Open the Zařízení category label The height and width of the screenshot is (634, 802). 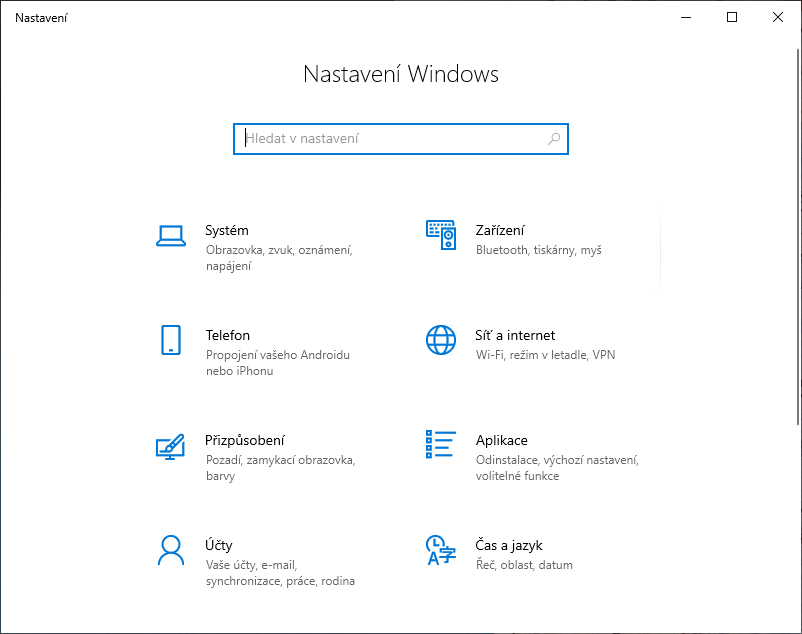click(500, 230)
